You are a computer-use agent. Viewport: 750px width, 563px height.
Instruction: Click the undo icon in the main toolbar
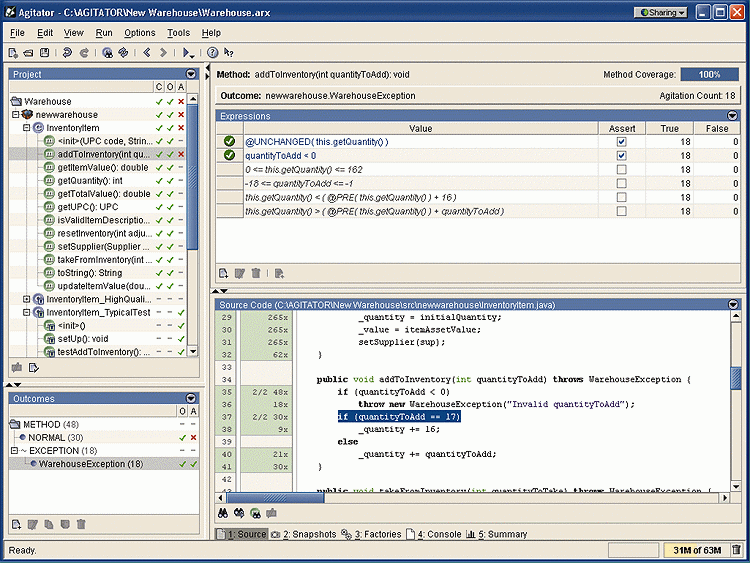click(x=67, y=52)
